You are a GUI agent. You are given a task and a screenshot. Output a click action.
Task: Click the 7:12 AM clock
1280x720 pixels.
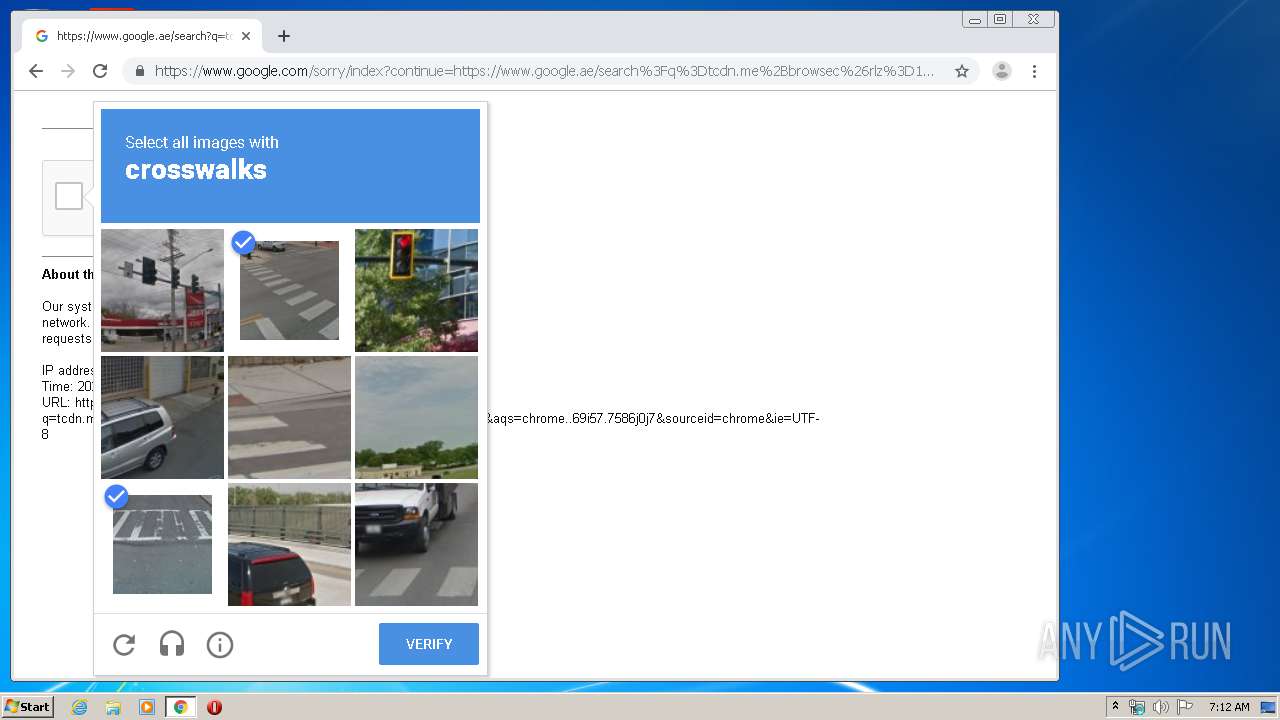[1228, 707]
